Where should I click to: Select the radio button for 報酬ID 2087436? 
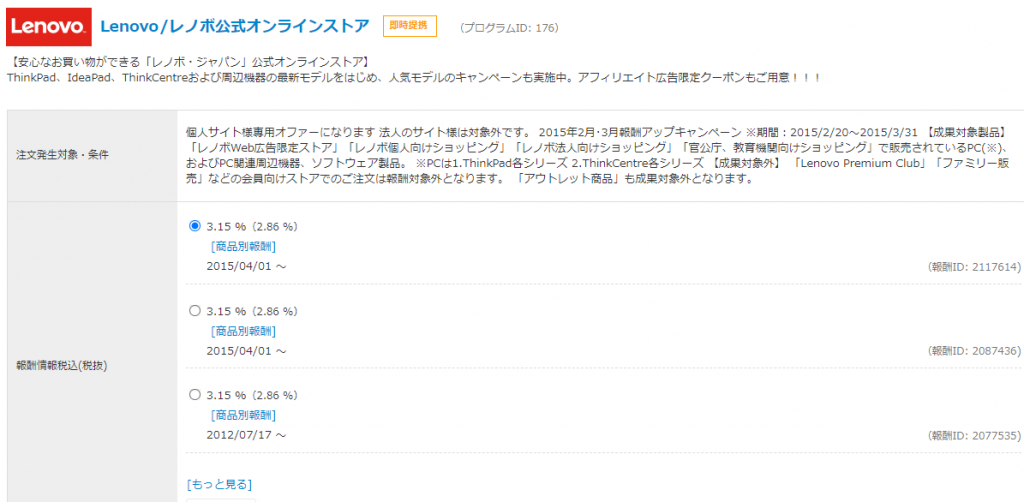pyautogui.click(x=195, y=311)
